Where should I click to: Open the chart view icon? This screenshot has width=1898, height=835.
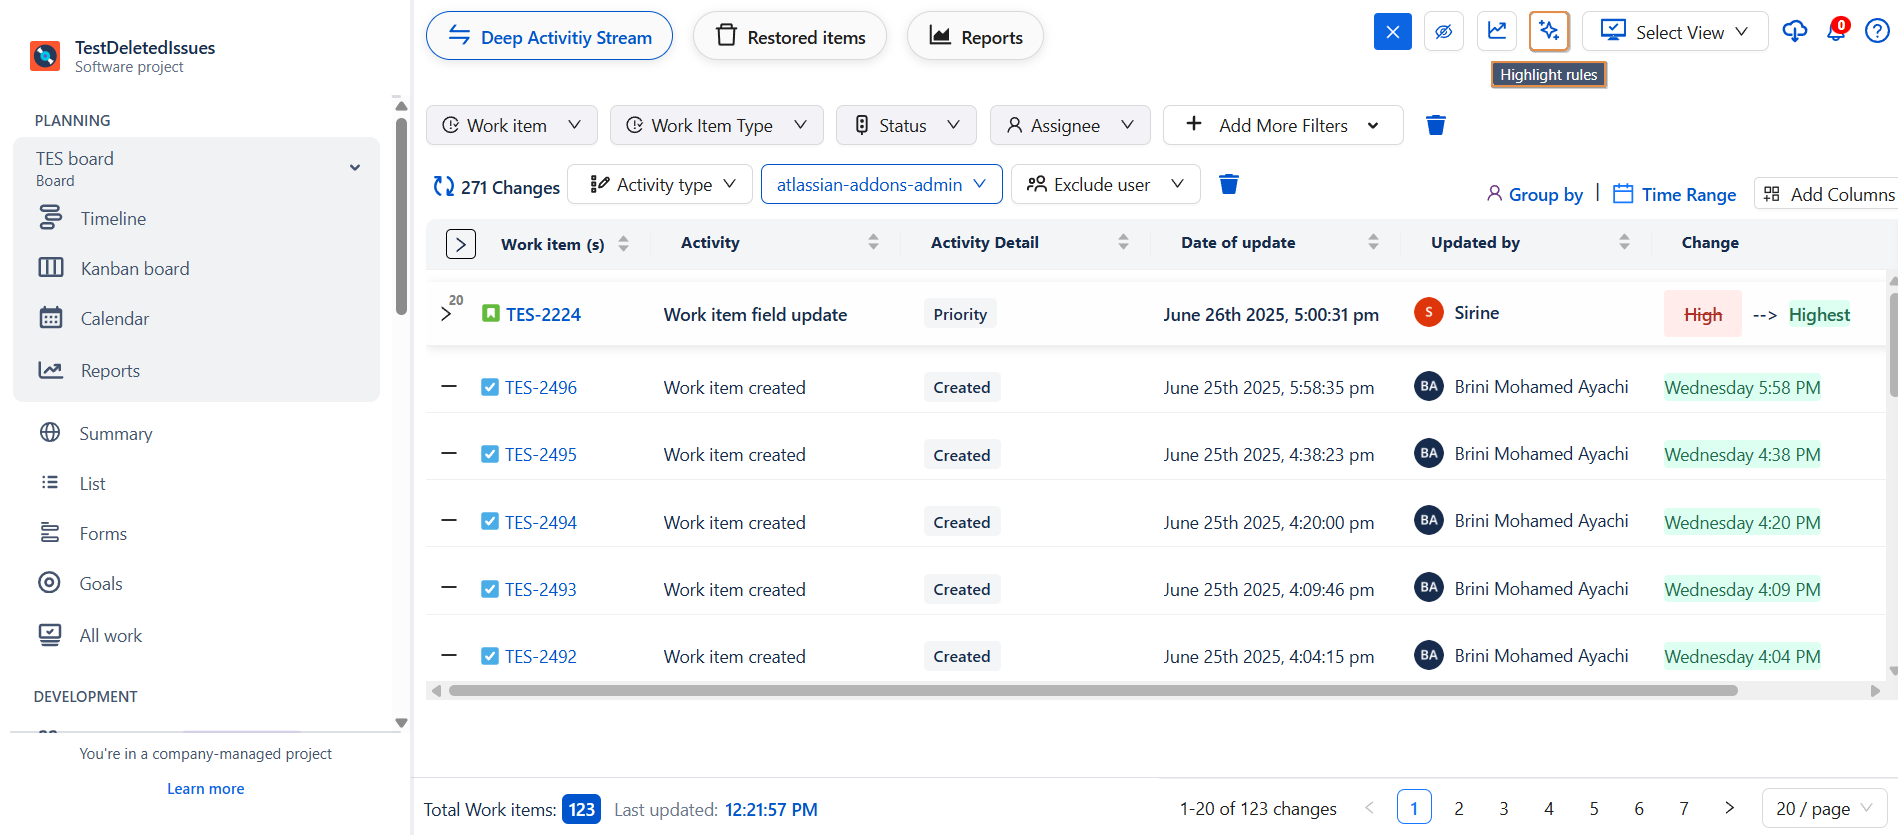(1497, 32)
